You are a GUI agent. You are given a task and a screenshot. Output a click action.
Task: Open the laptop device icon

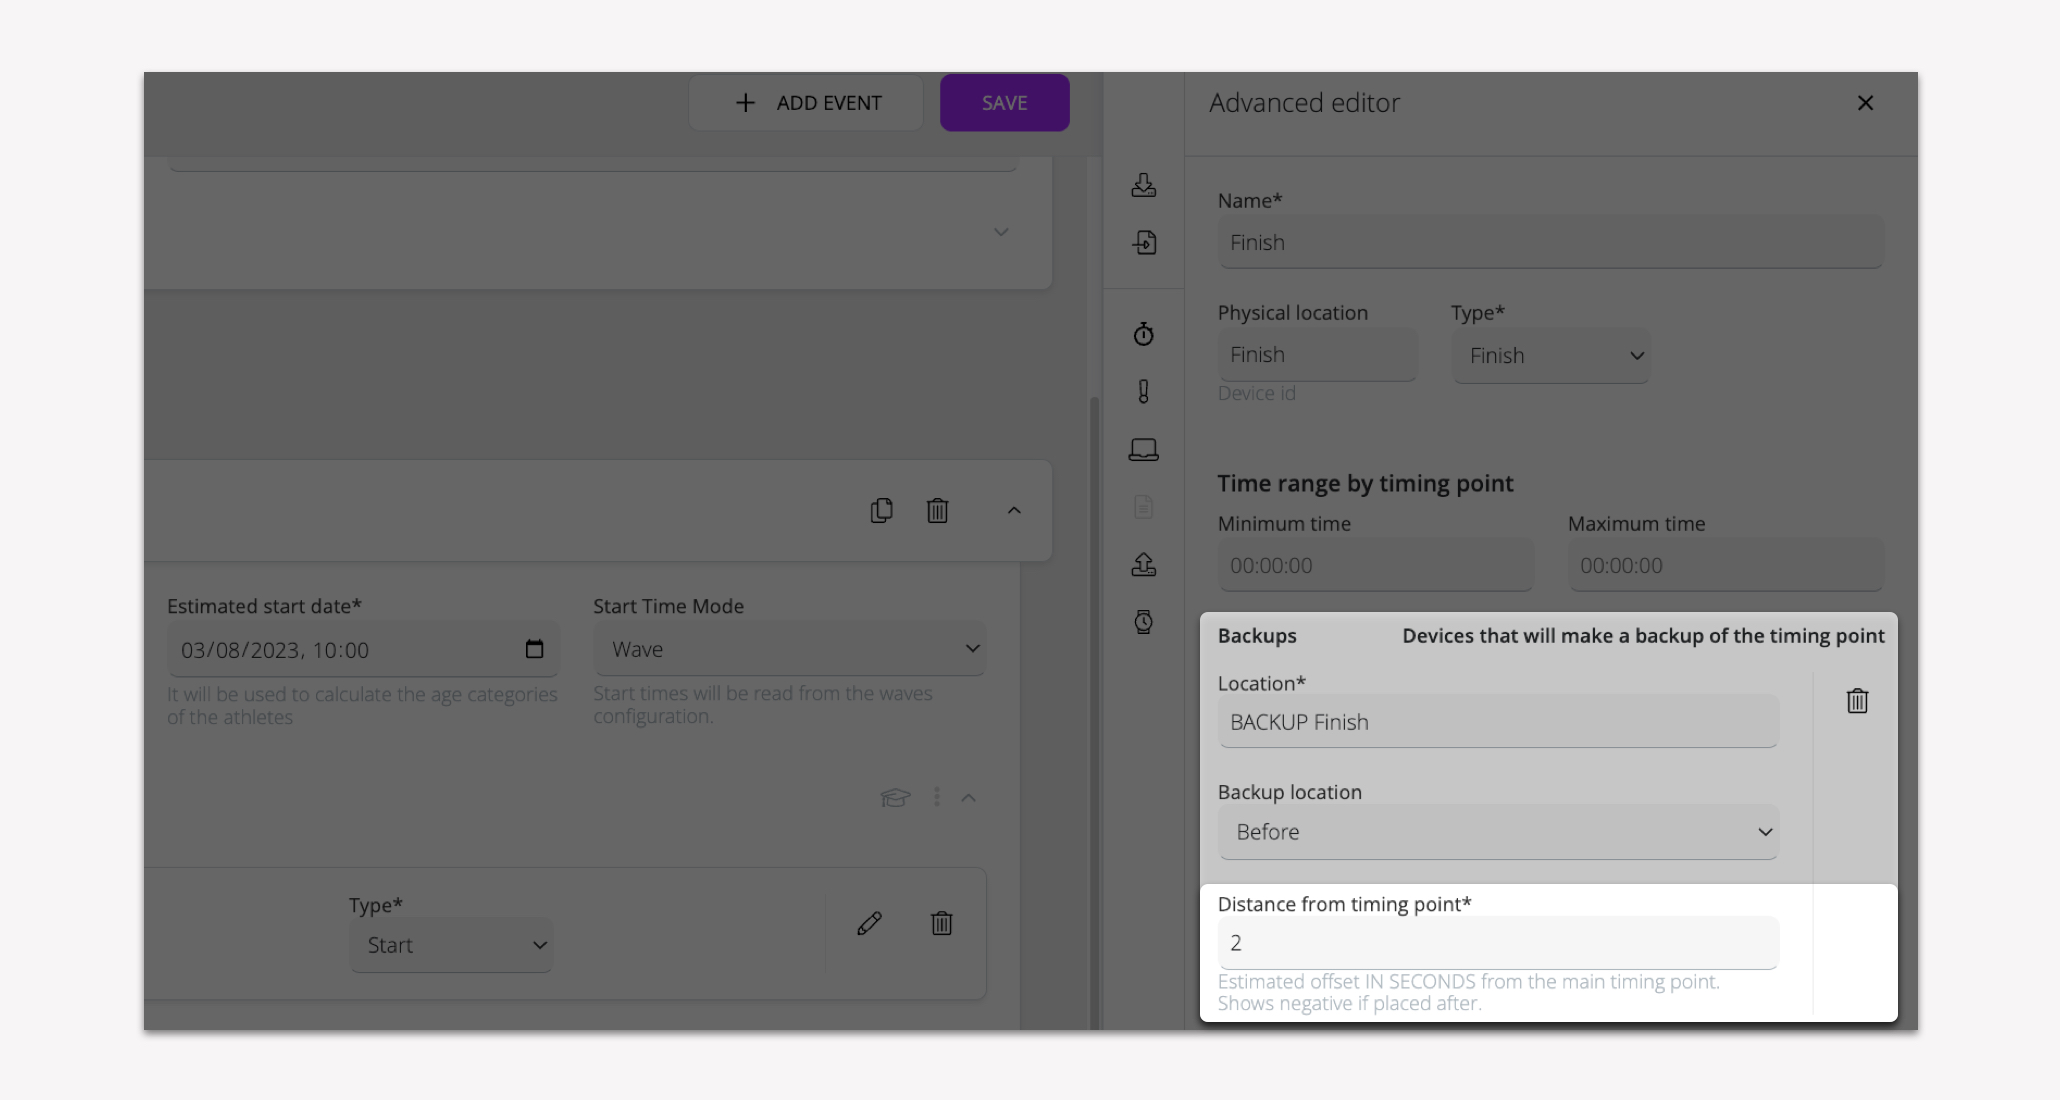point(1143,449)
